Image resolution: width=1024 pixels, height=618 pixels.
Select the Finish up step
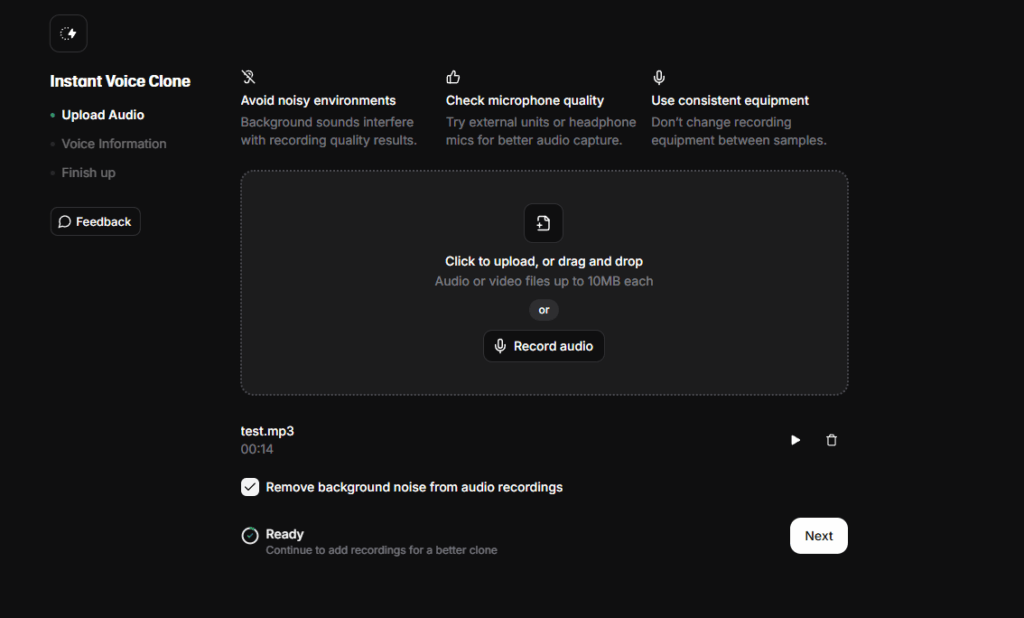tap(88, 172)
